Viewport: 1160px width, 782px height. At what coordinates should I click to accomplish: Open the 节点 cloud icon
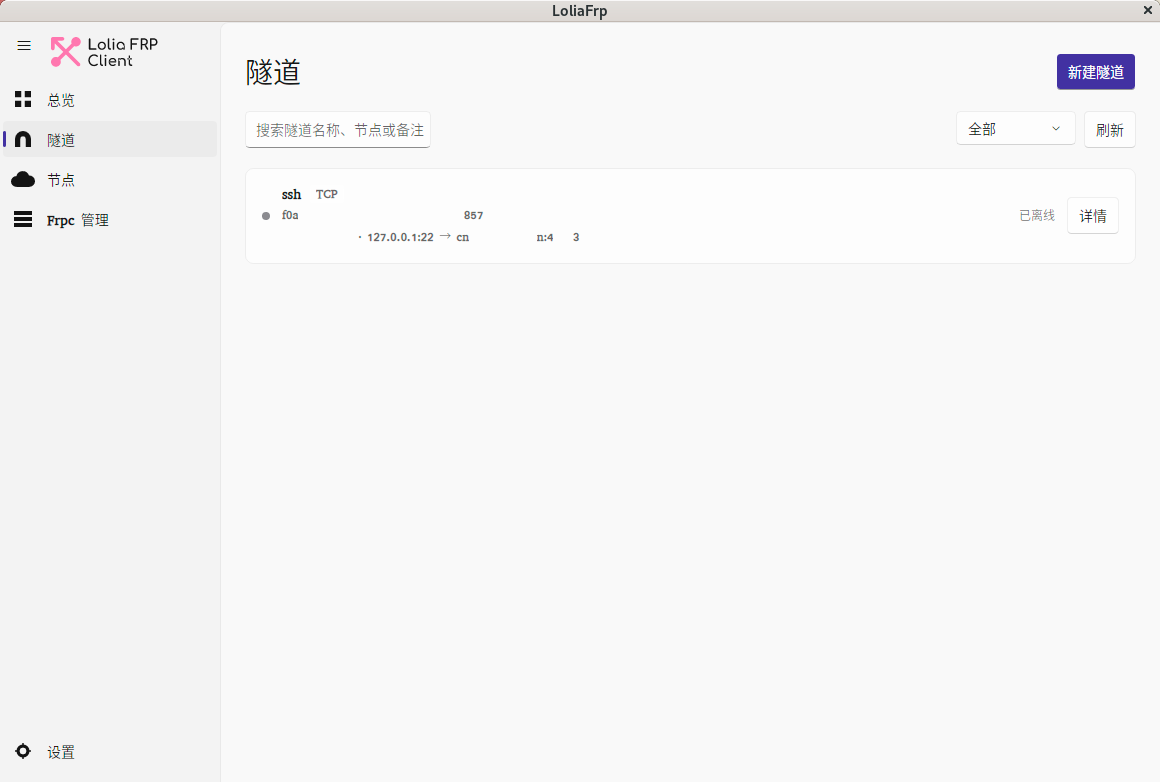23,179
